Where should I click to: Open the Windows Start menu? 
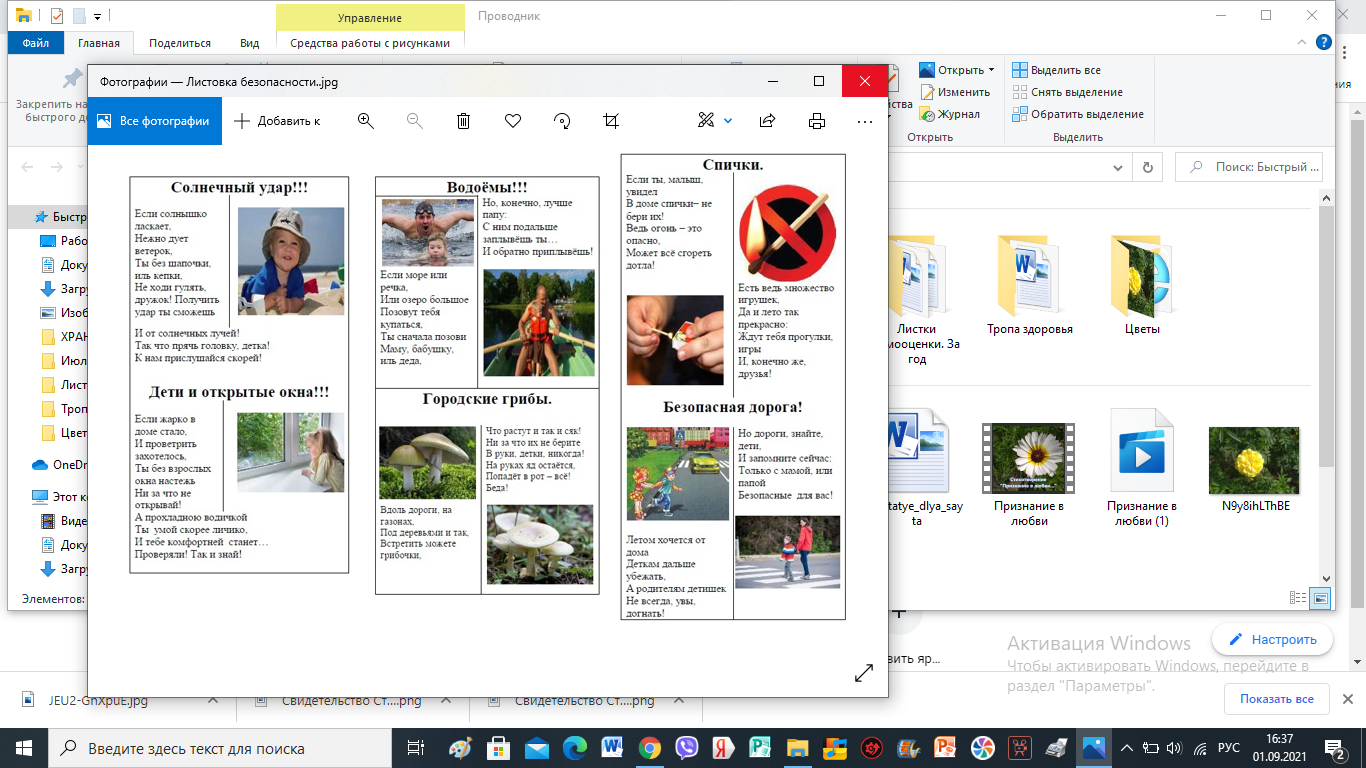point(24,747)
